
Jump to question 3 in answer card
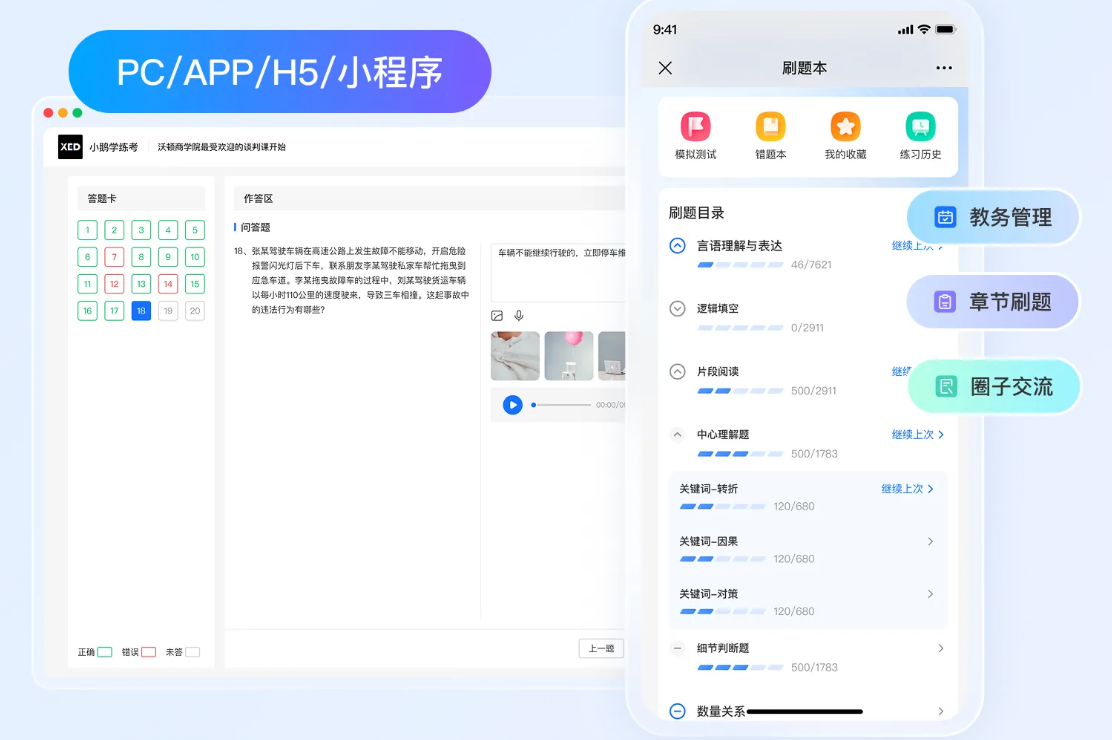click(141, 230)
